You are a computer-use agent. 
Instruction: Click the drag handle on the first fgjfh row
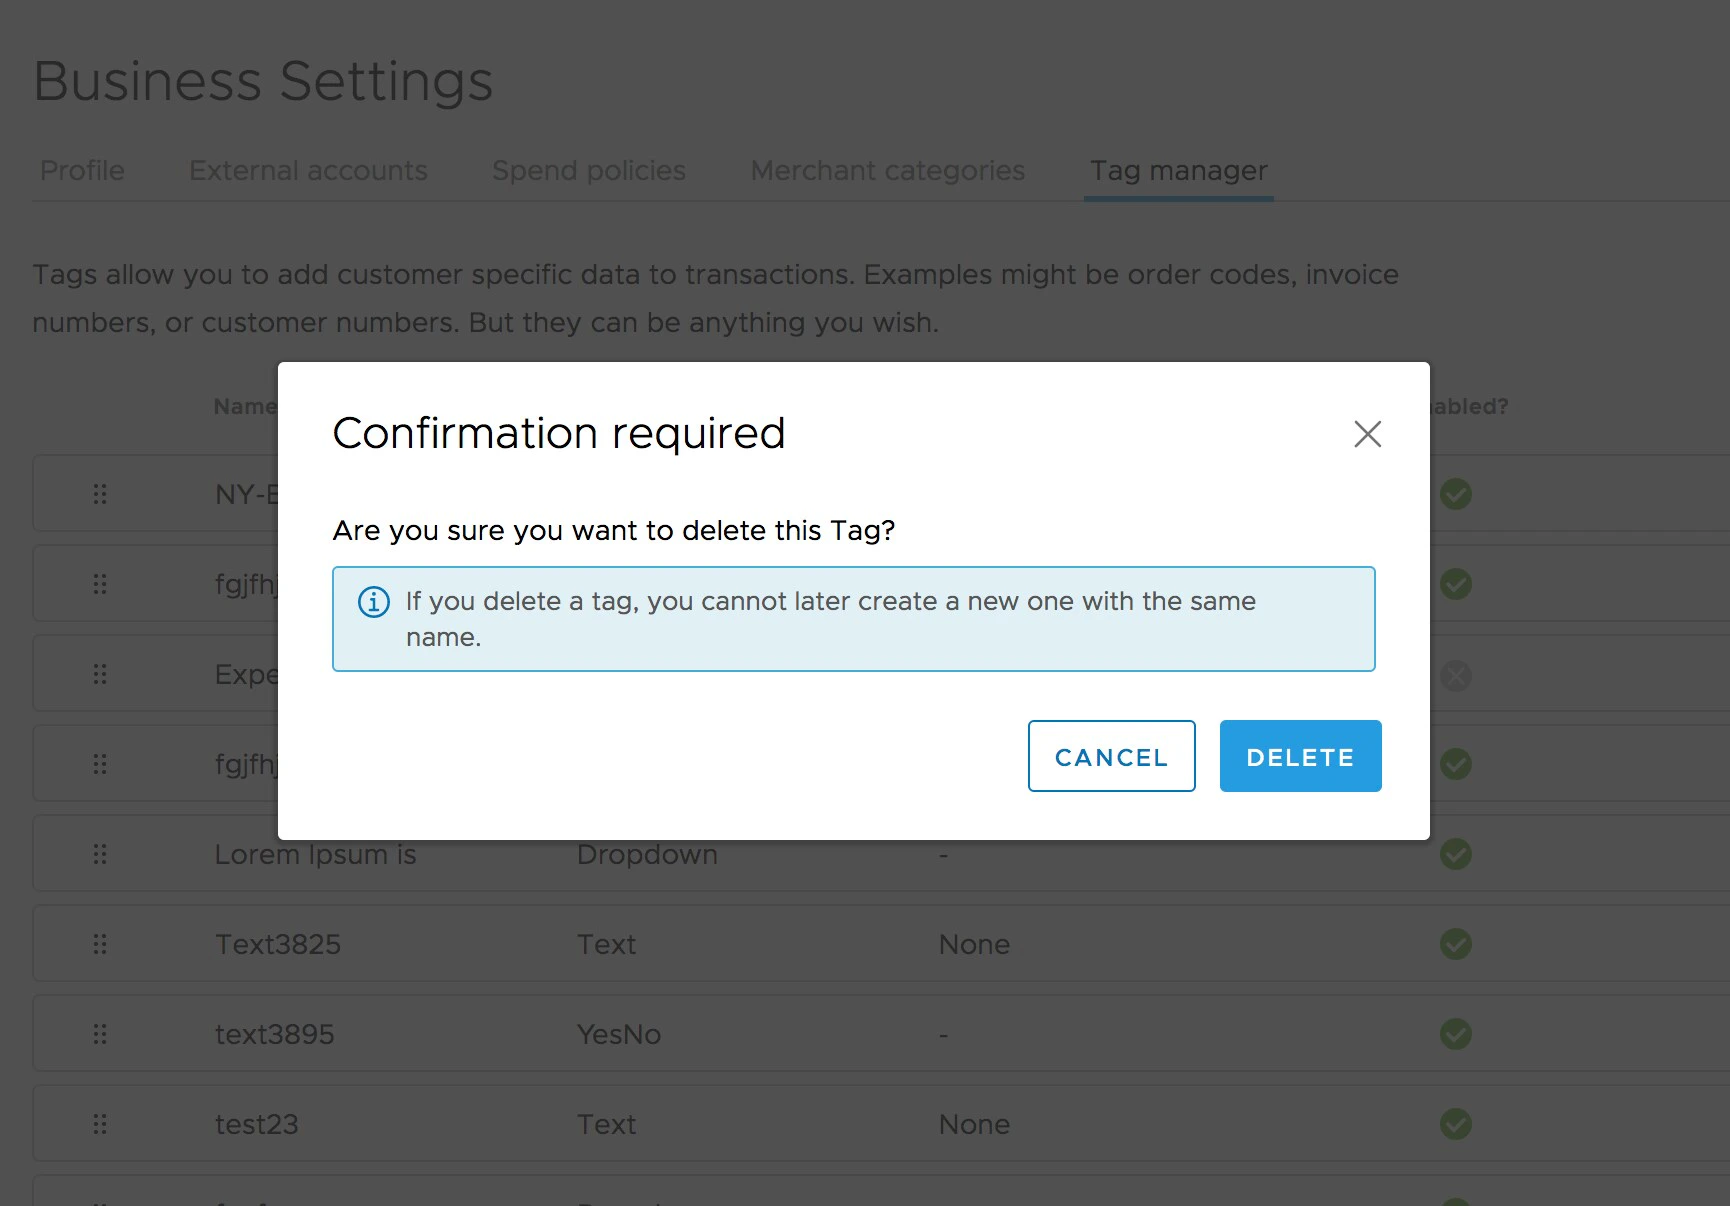coord(99,583)
